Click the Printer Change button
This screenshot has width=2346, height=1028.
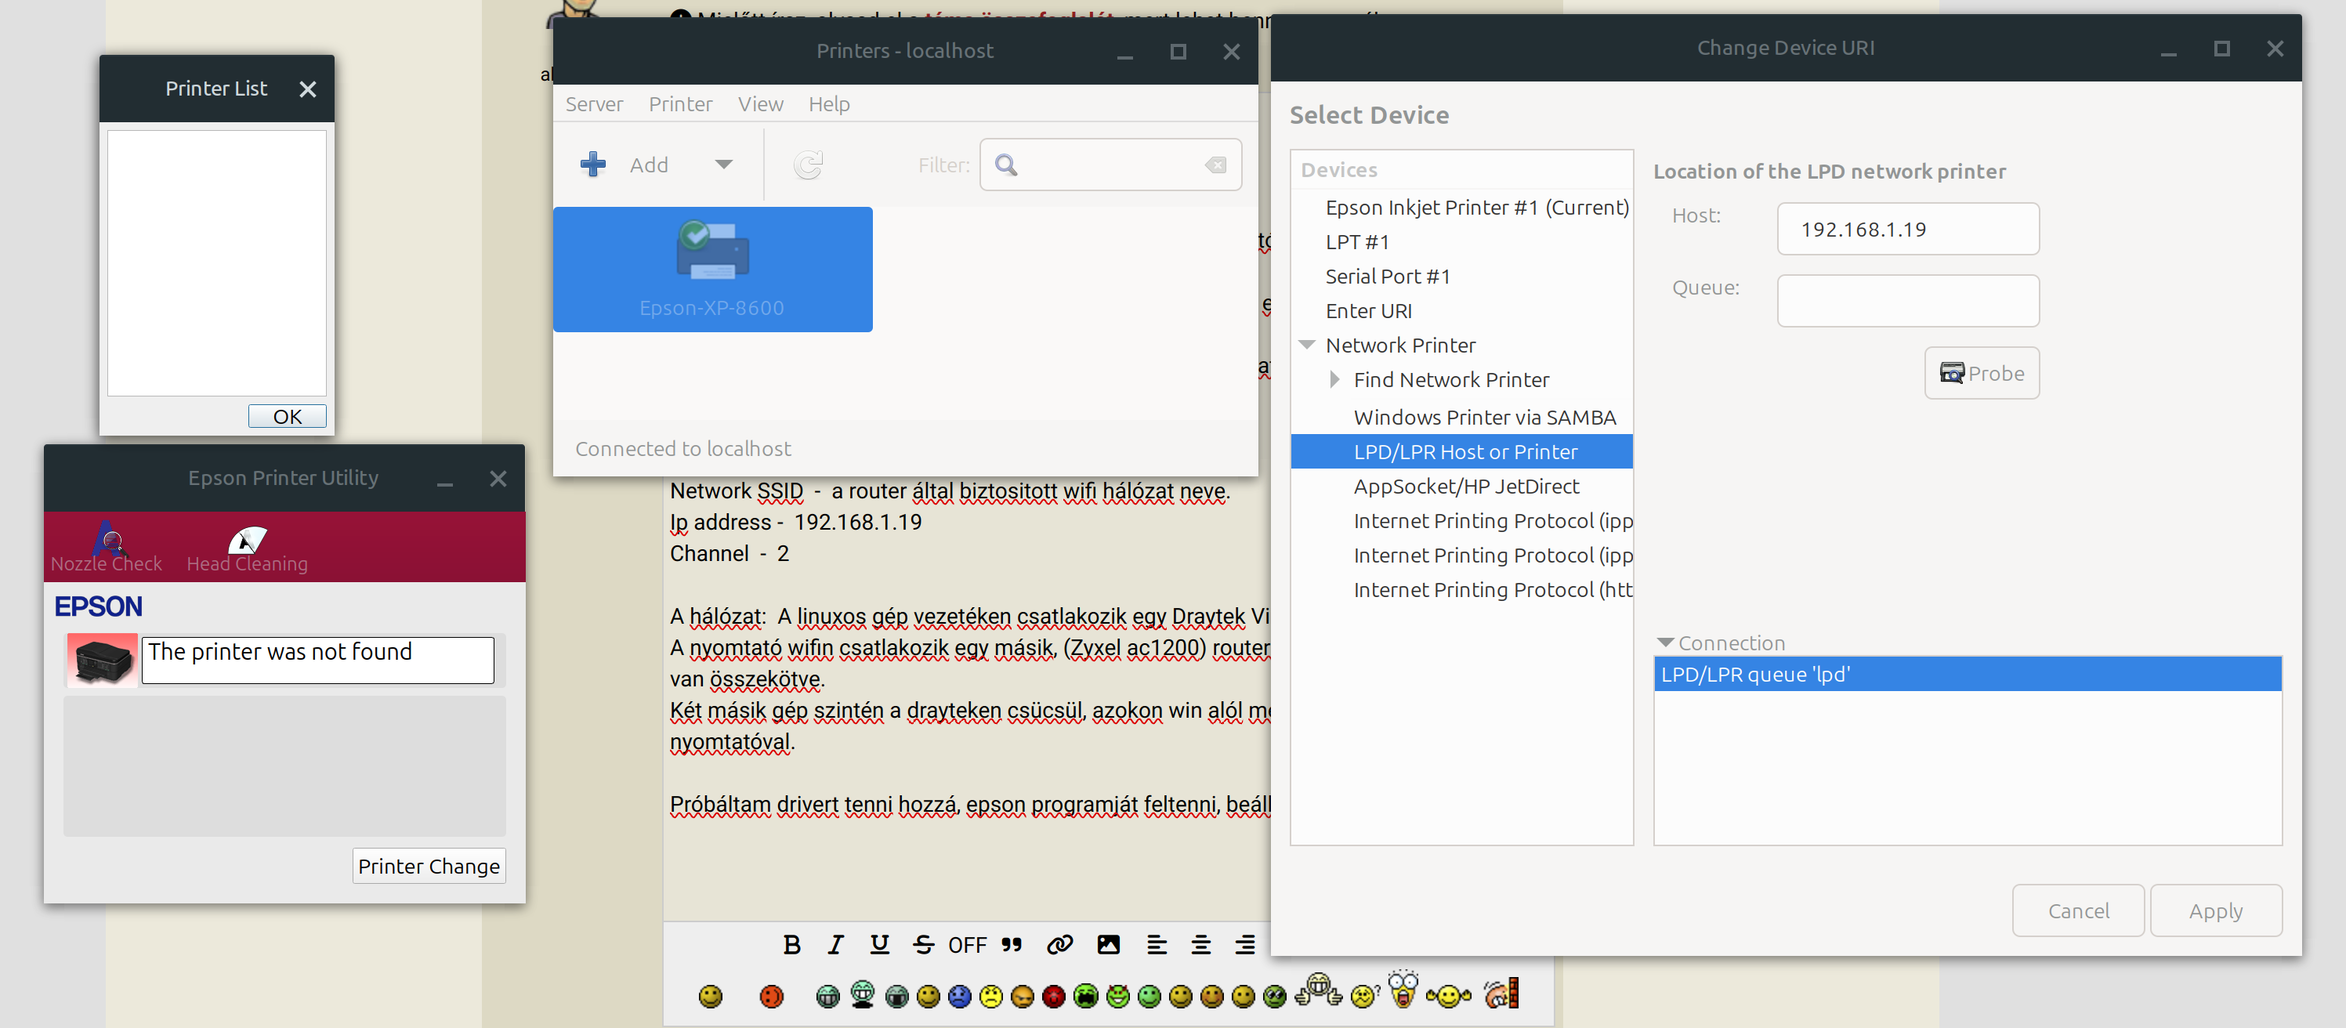(429, 866)
